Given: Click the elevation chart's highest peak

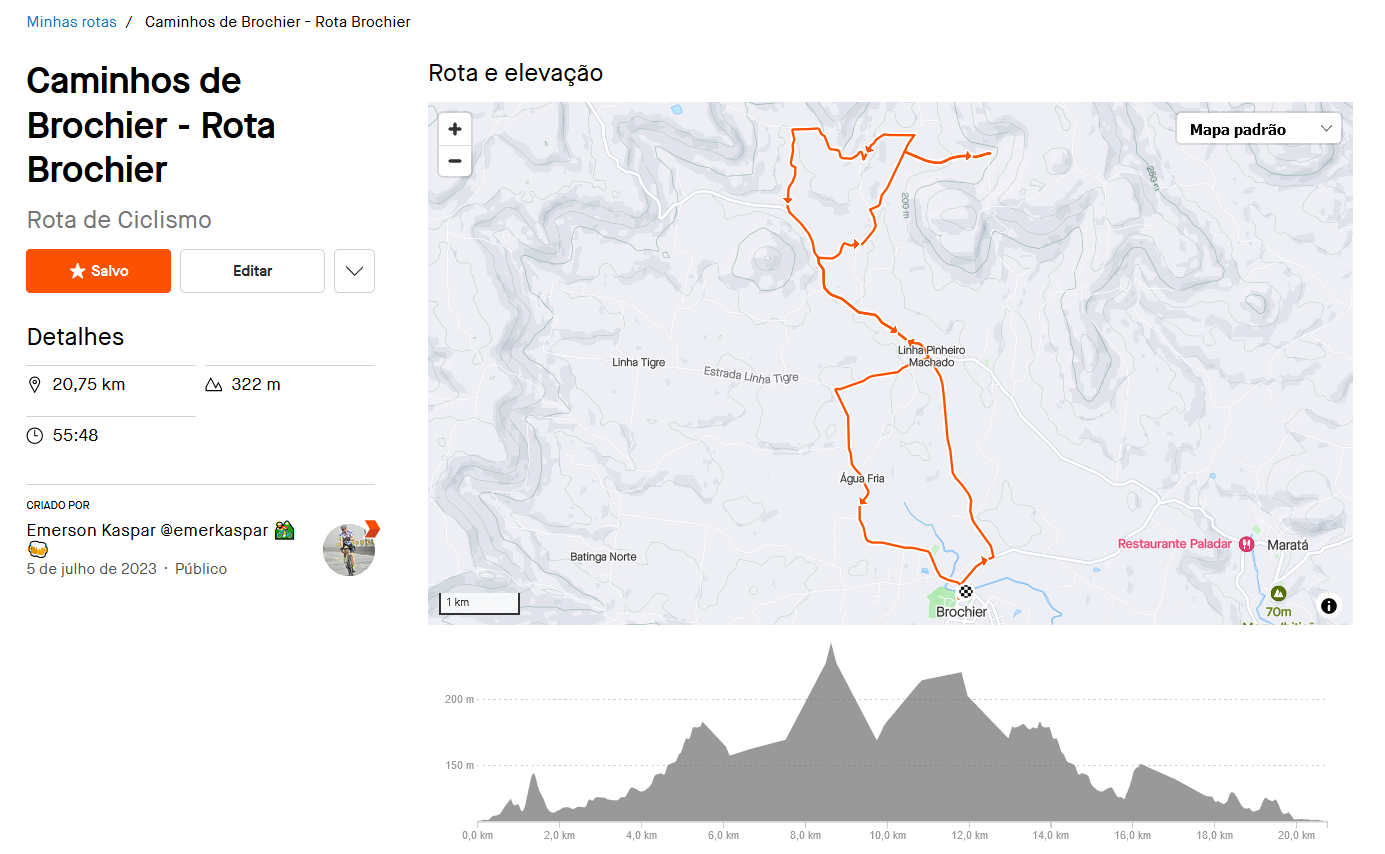Looking at the screenshot, I should [830, 646].
